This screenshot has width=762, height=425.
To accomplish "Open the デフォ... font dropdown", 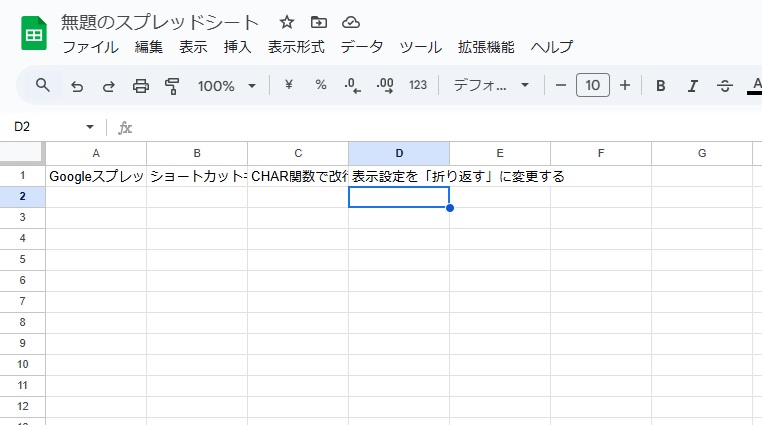I will pyautogui.click(x=491, y=85).
